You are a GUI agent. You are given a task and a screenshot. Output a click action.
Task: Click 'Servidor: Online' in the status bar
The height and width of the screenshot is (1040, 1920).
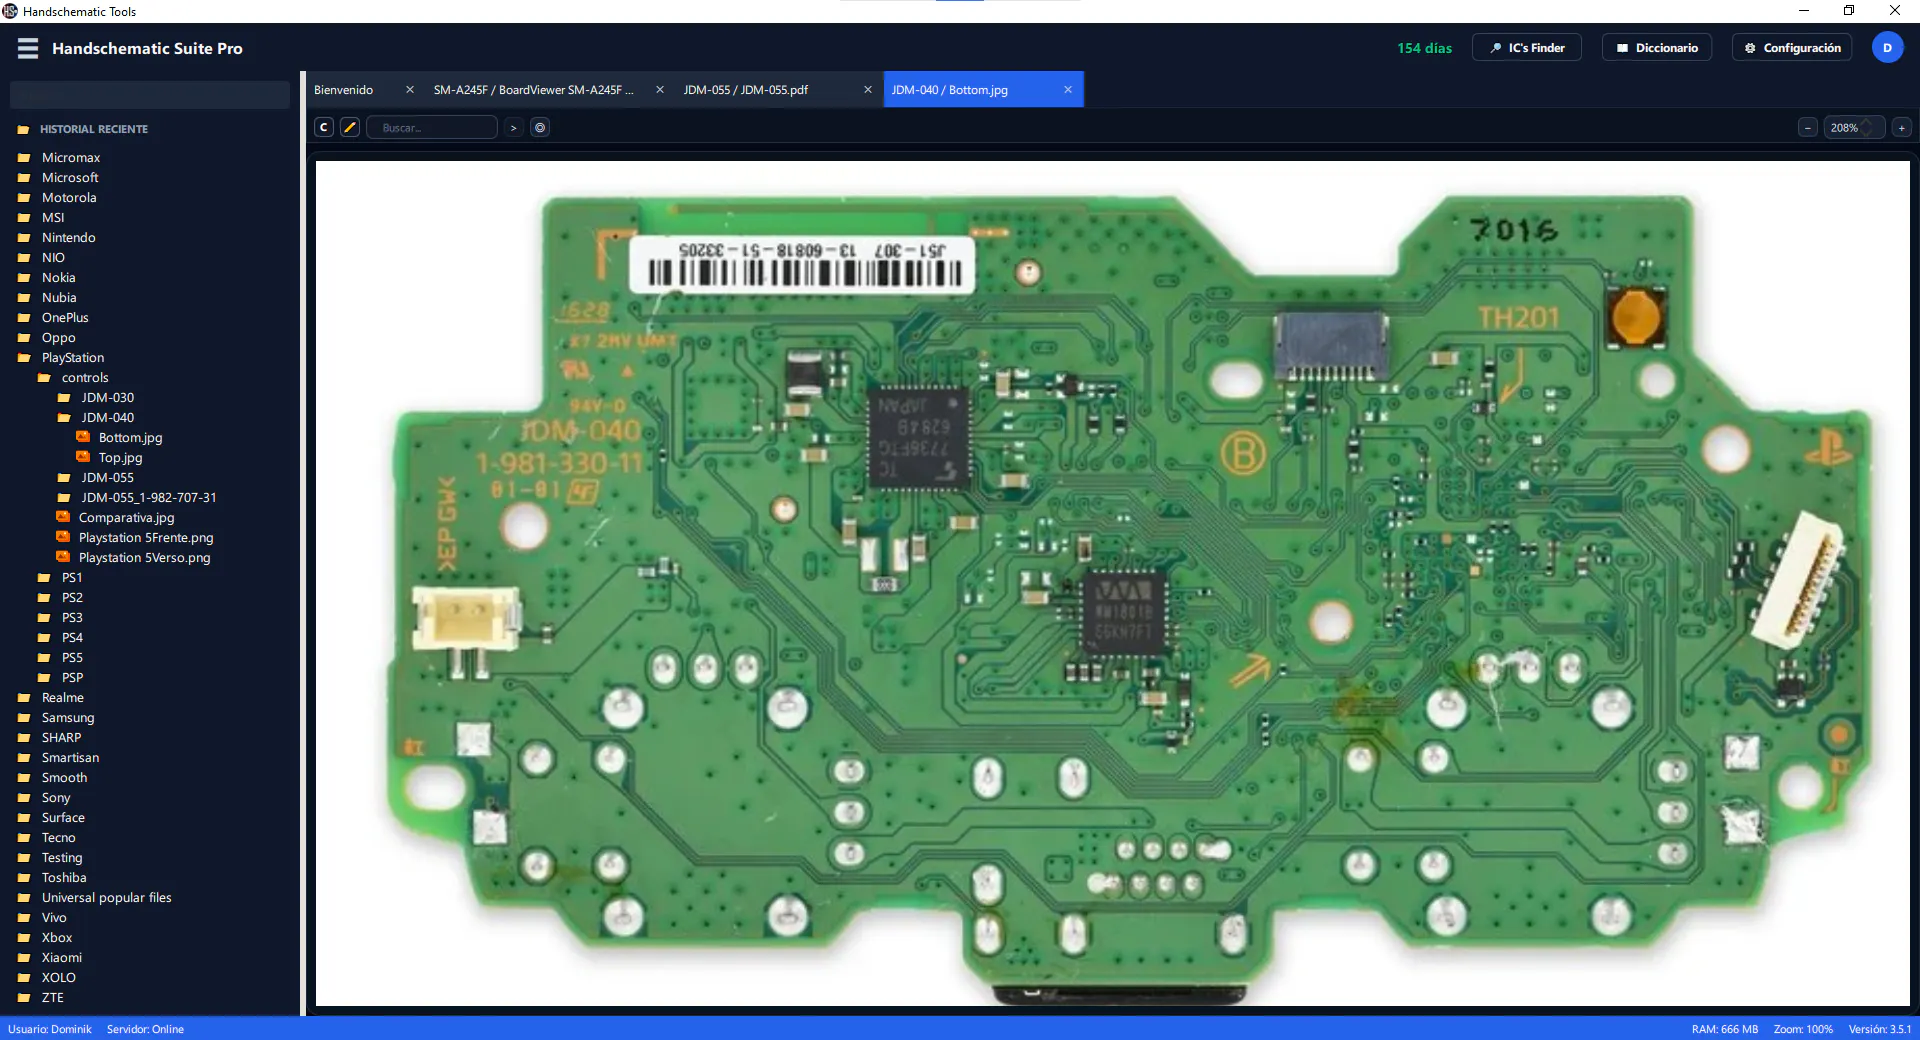point(145,1029)
